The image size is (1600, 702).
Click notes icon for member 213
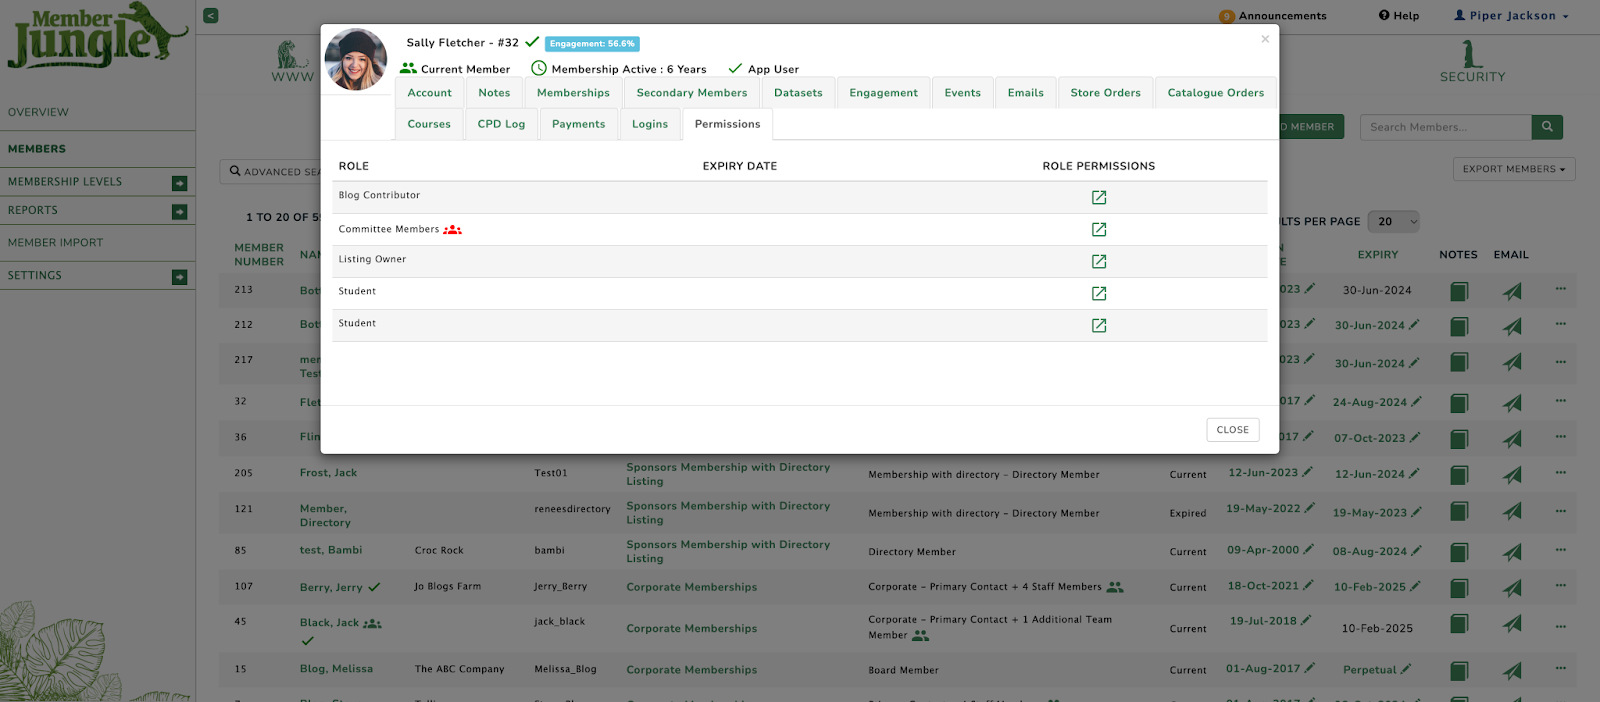click(x=1459, y=291)
